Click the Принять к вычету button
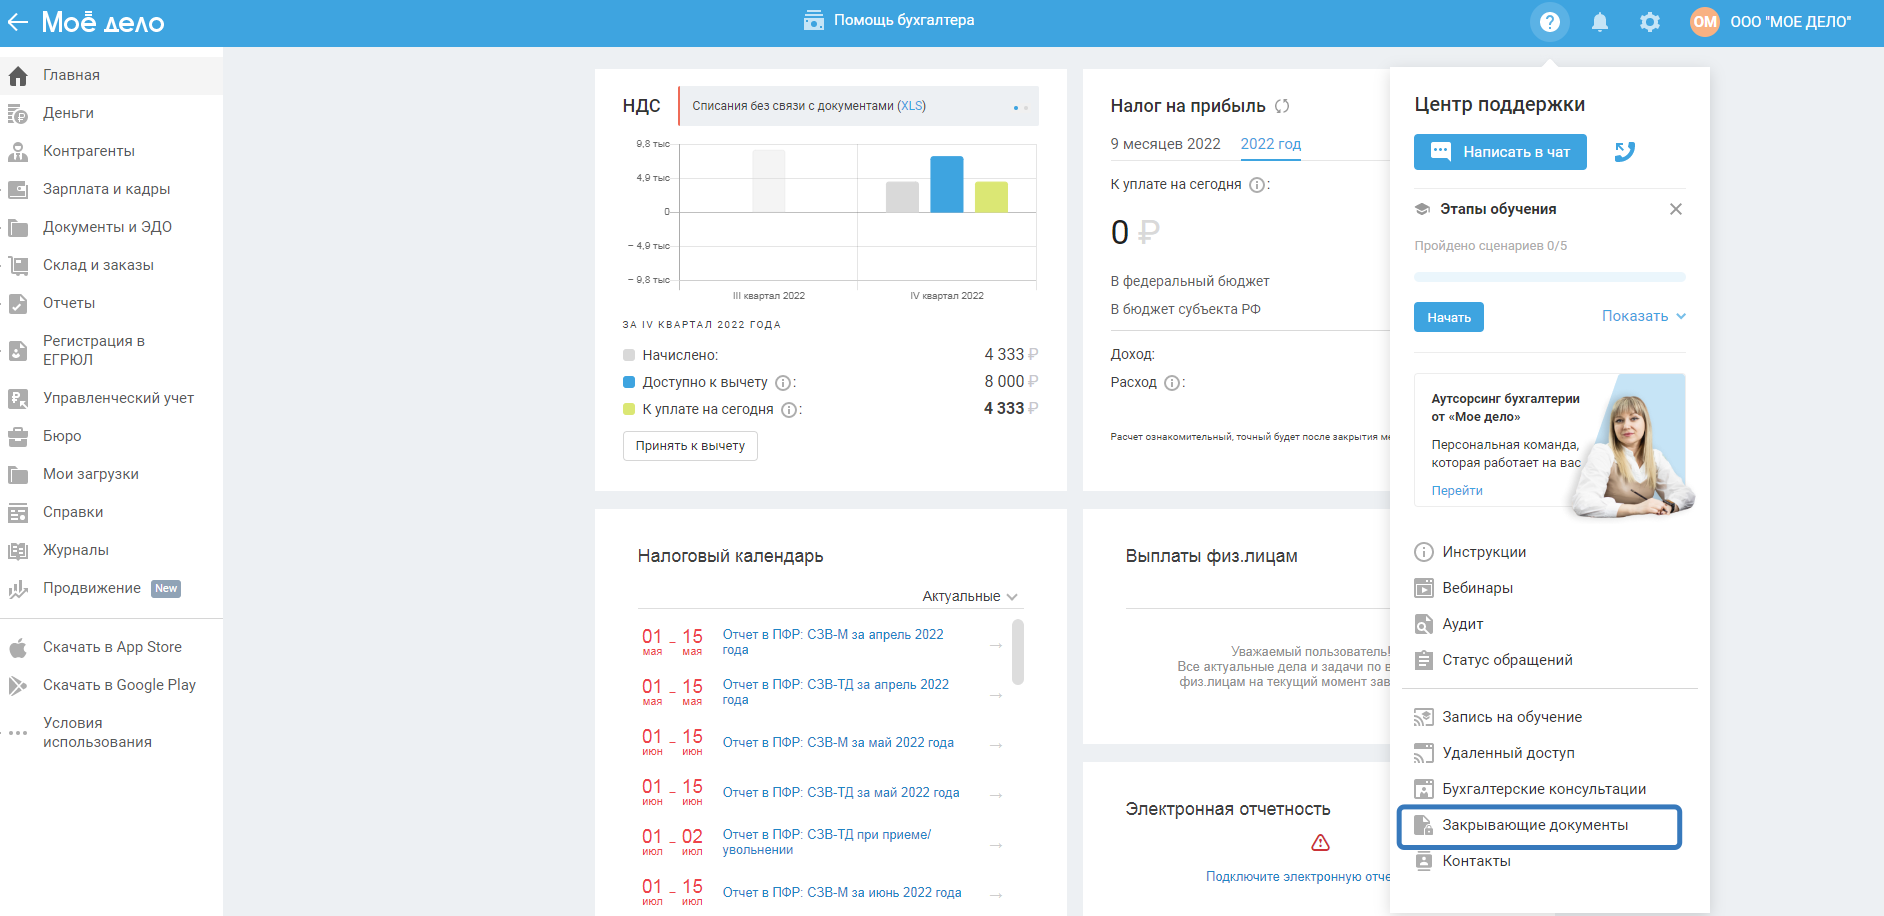 (x=690, y=446)
